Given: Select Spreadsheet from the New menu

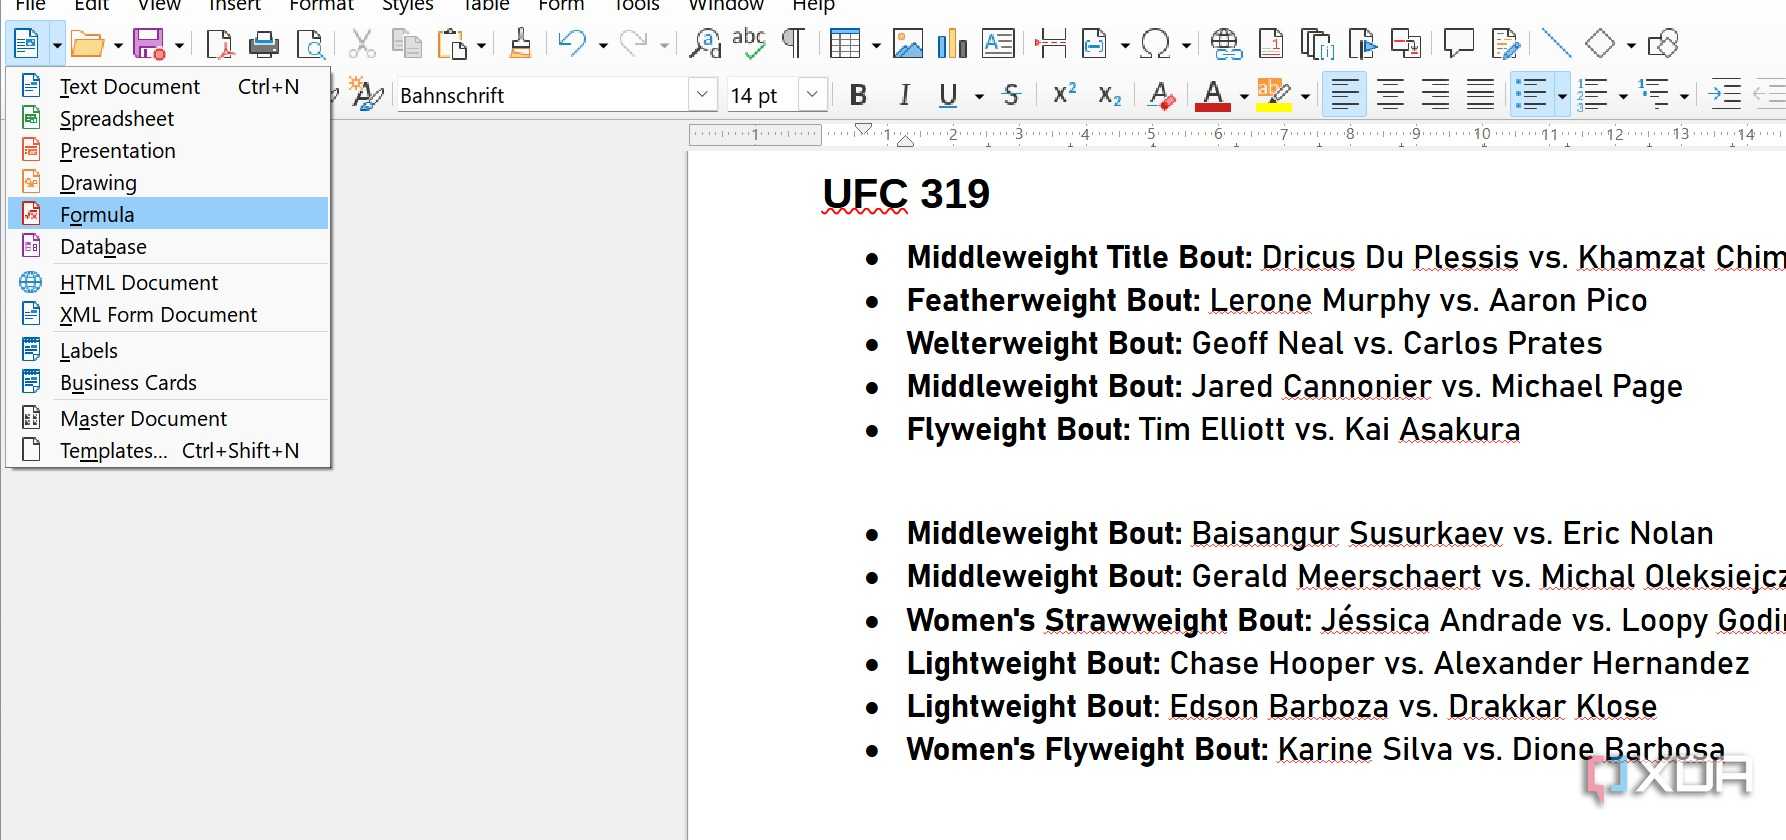Looking at the screenshot, I should (x=168, y=118).
